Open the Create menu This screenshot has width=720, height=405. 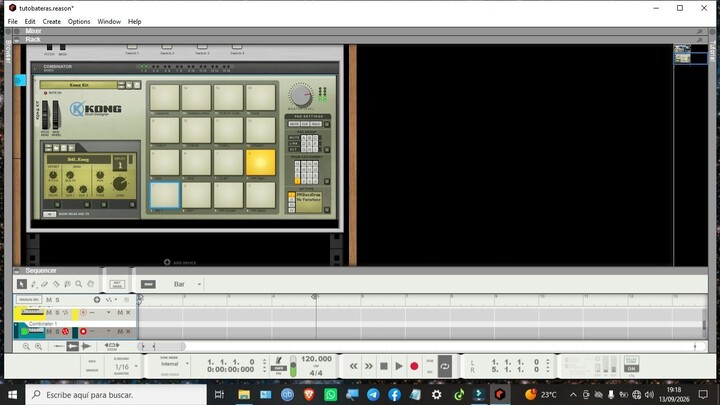point(51,22)
